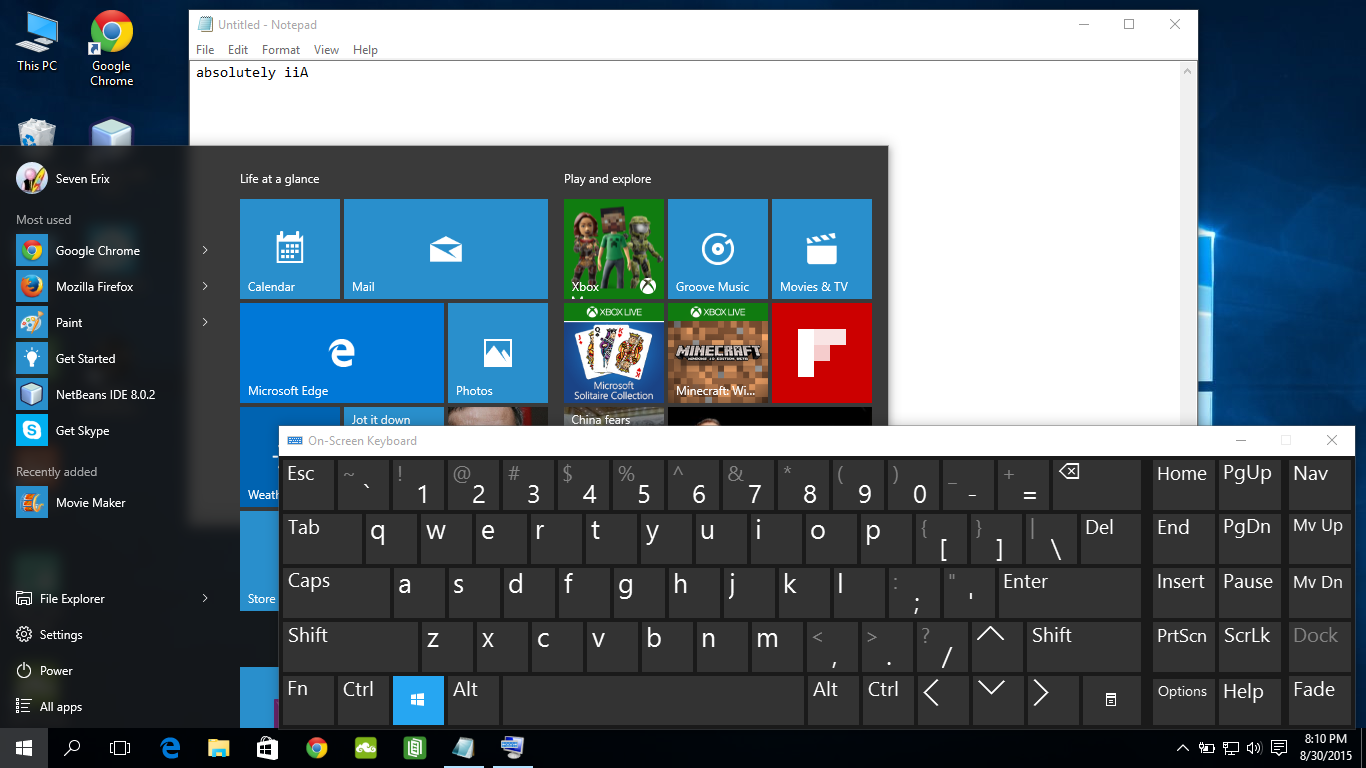Open the Microsoft Edge tile
Screen dimensions: 1366x768
[340, 352]
